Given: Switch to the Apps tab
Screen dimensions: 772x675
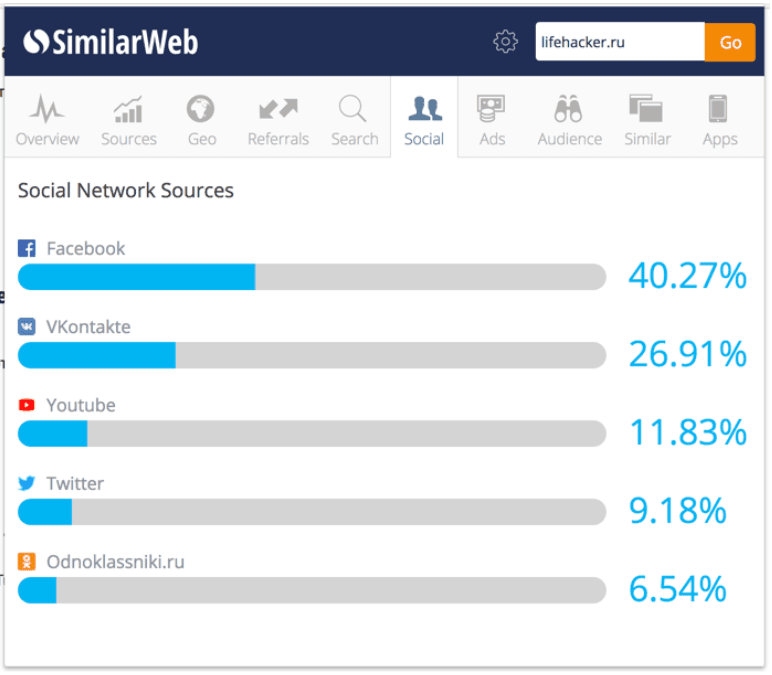Looking at the screenshot, I should tap(720, 120).
